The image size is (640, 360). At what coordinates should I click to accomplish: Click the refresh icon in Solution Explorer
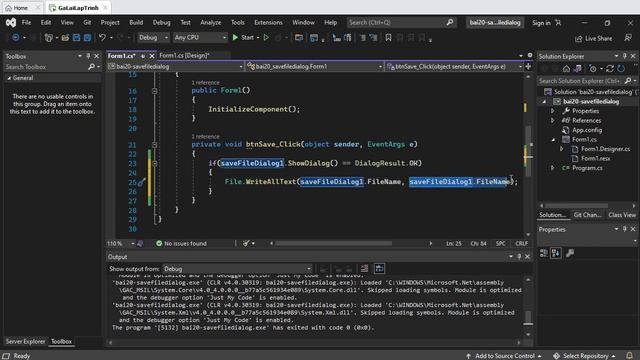(x=621, y=69)
